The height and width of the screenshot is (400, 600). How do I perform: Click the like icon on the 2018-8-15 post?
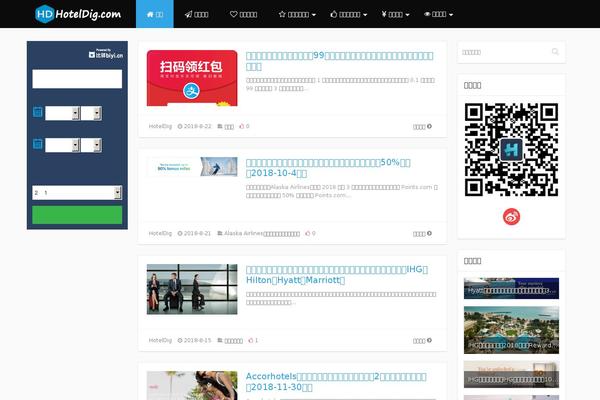click(251, 340)
